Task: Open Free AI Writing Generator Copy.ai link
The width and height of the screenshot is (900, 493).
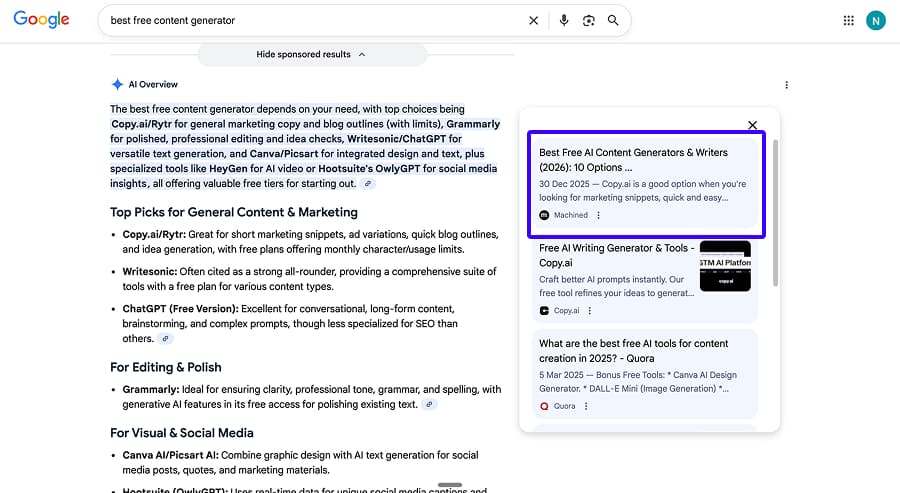Action: point(614,255)
